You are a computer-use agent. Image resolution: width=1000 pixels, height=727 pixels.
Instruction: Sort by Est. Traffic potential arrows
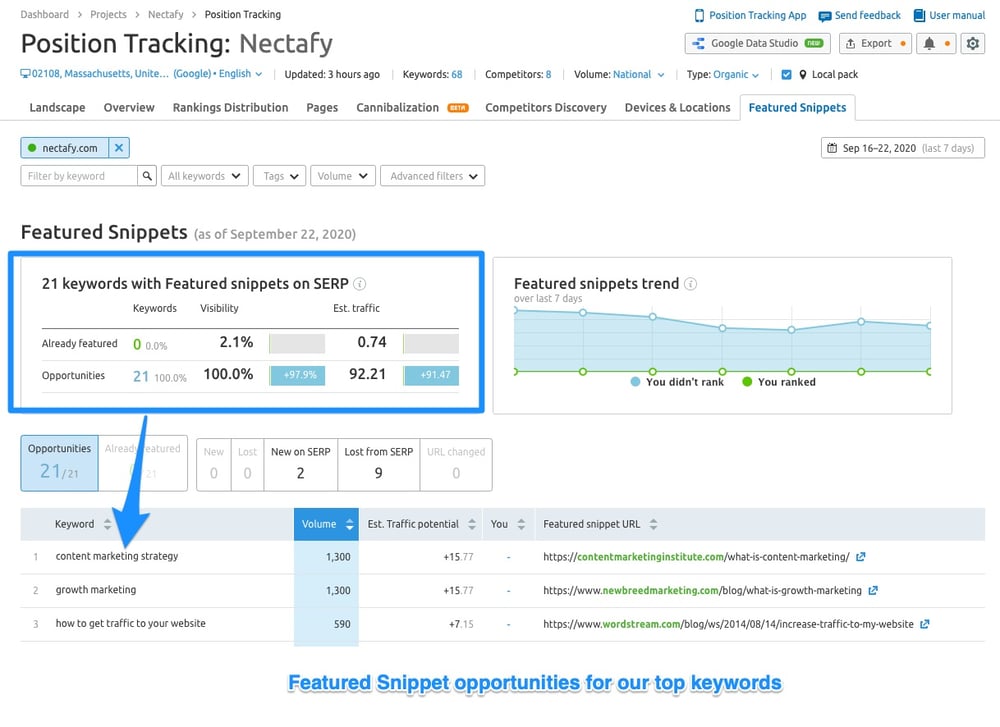click(472, 524)
